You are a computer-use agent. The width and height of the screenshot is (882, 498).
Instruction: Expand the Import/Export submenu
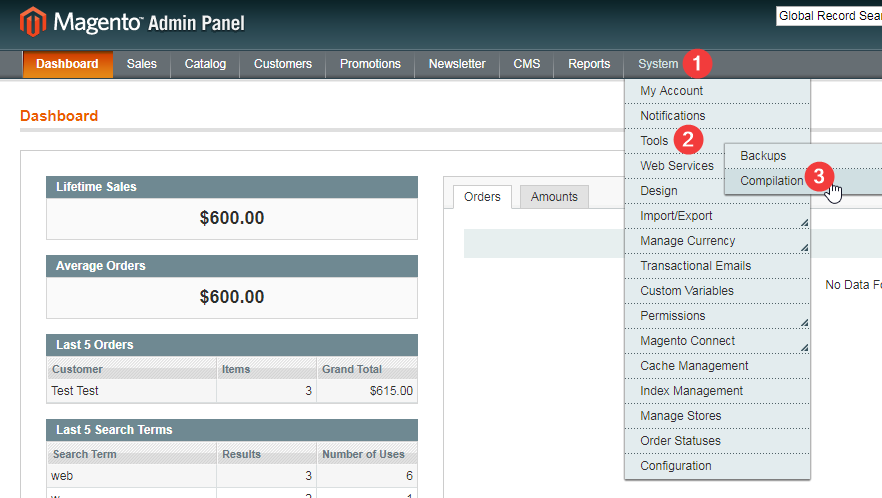(717, 216)
